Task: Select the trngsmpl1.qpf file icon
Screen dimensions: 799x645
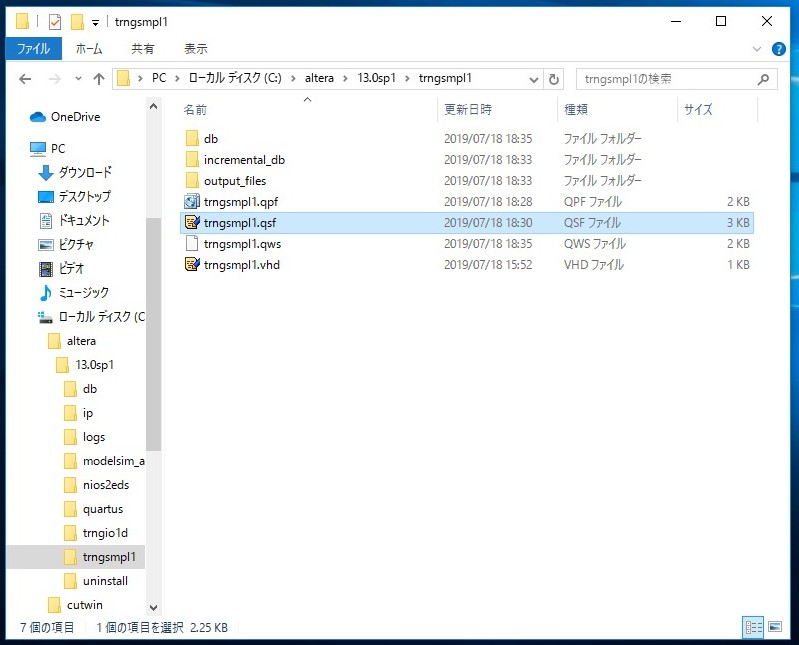Action: [192, 202]
